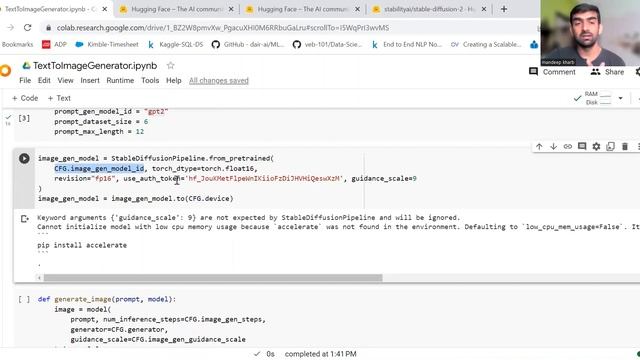This screenshot has height=360, width=640.
Task: Open the Edit menu
Action: pos(44,80)
